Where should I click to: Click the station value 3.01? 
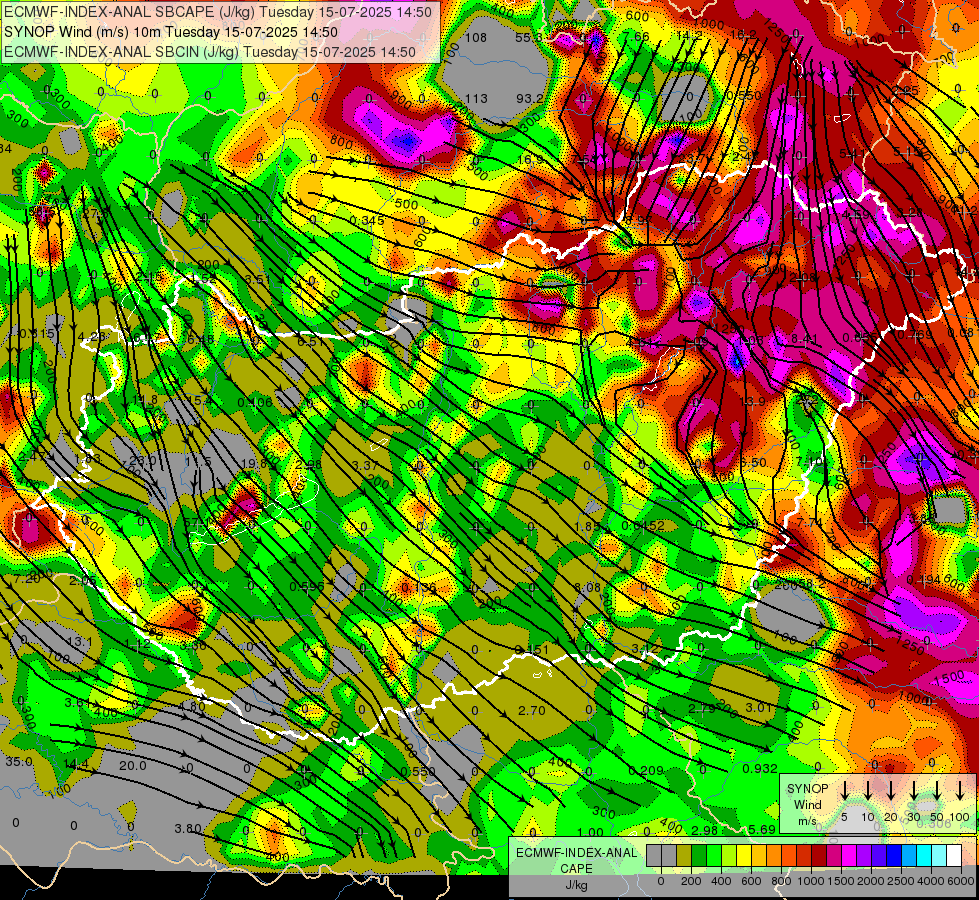pos(759,707)
